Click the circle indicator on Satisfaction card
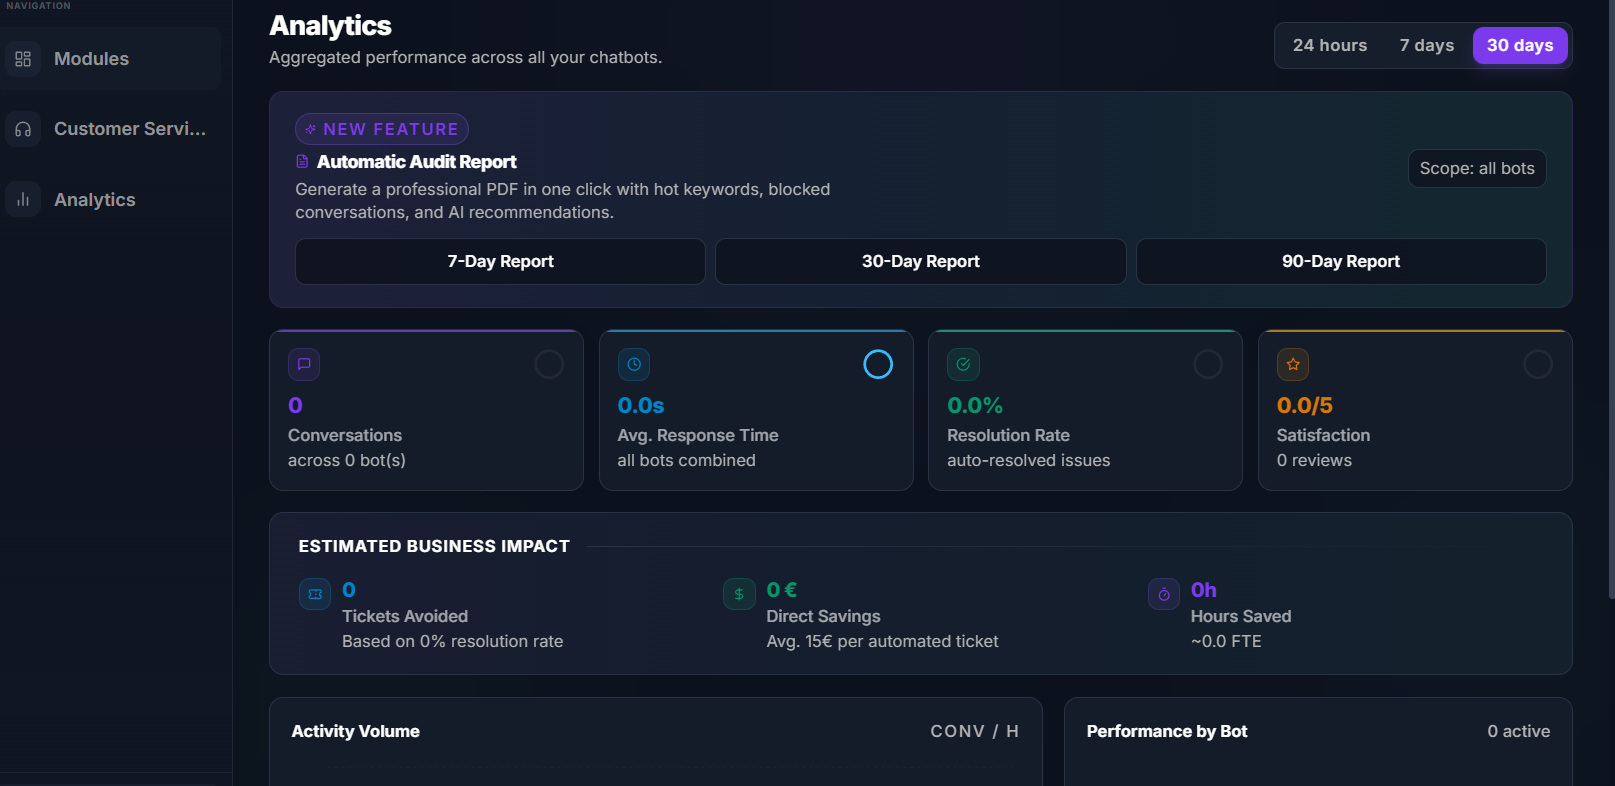The image size is (1615, 786). [x=1538, y=364]
